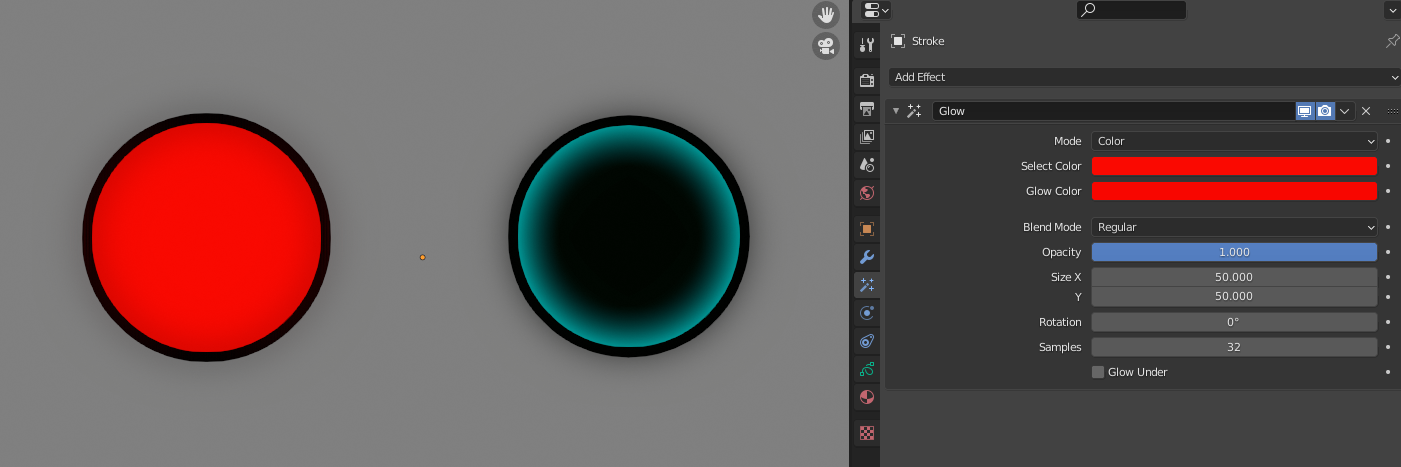Open the Output properties tab
Screen dimensions: 1401x467
[x=867, y=108]
